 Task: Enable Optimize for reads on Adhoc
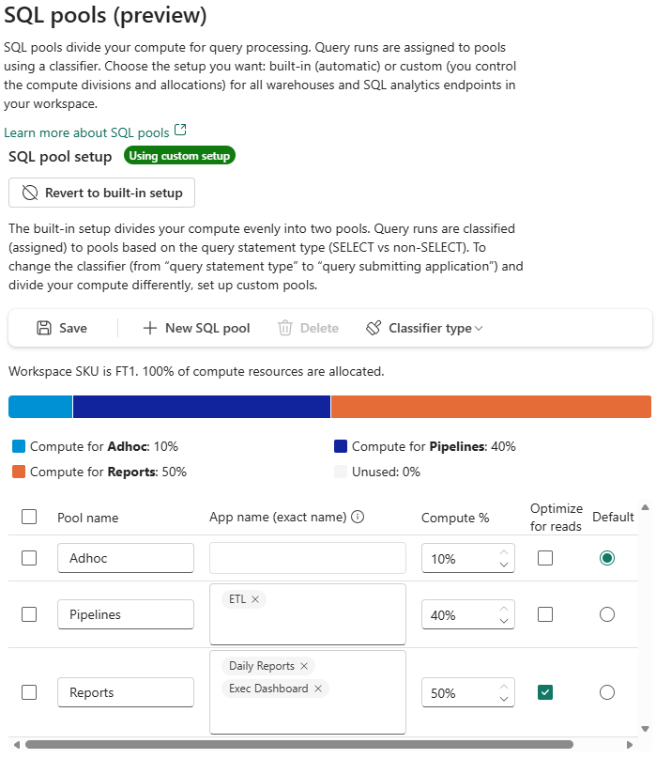(545, 558)
